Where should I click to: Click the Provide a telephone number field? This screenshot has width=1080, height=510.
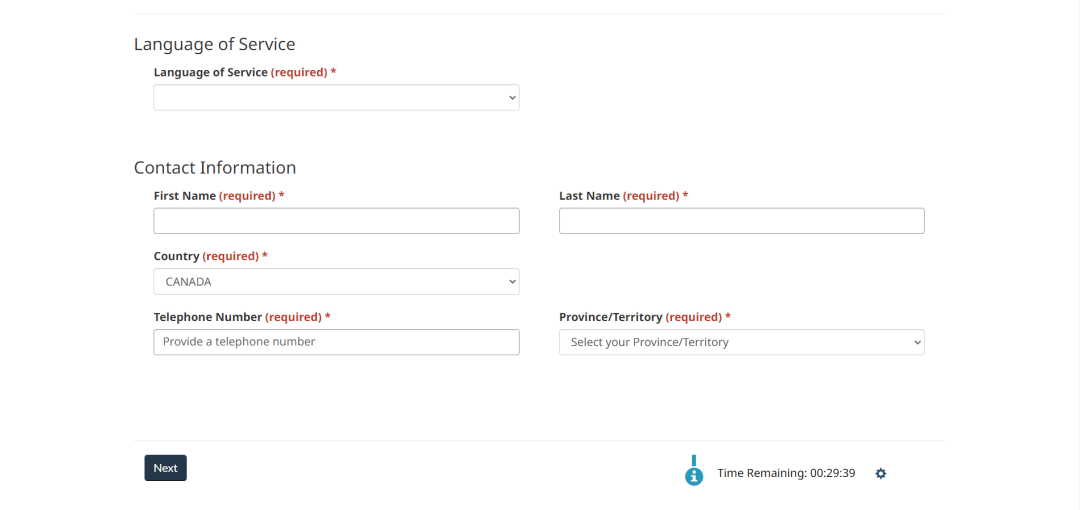tap(336, 342)
